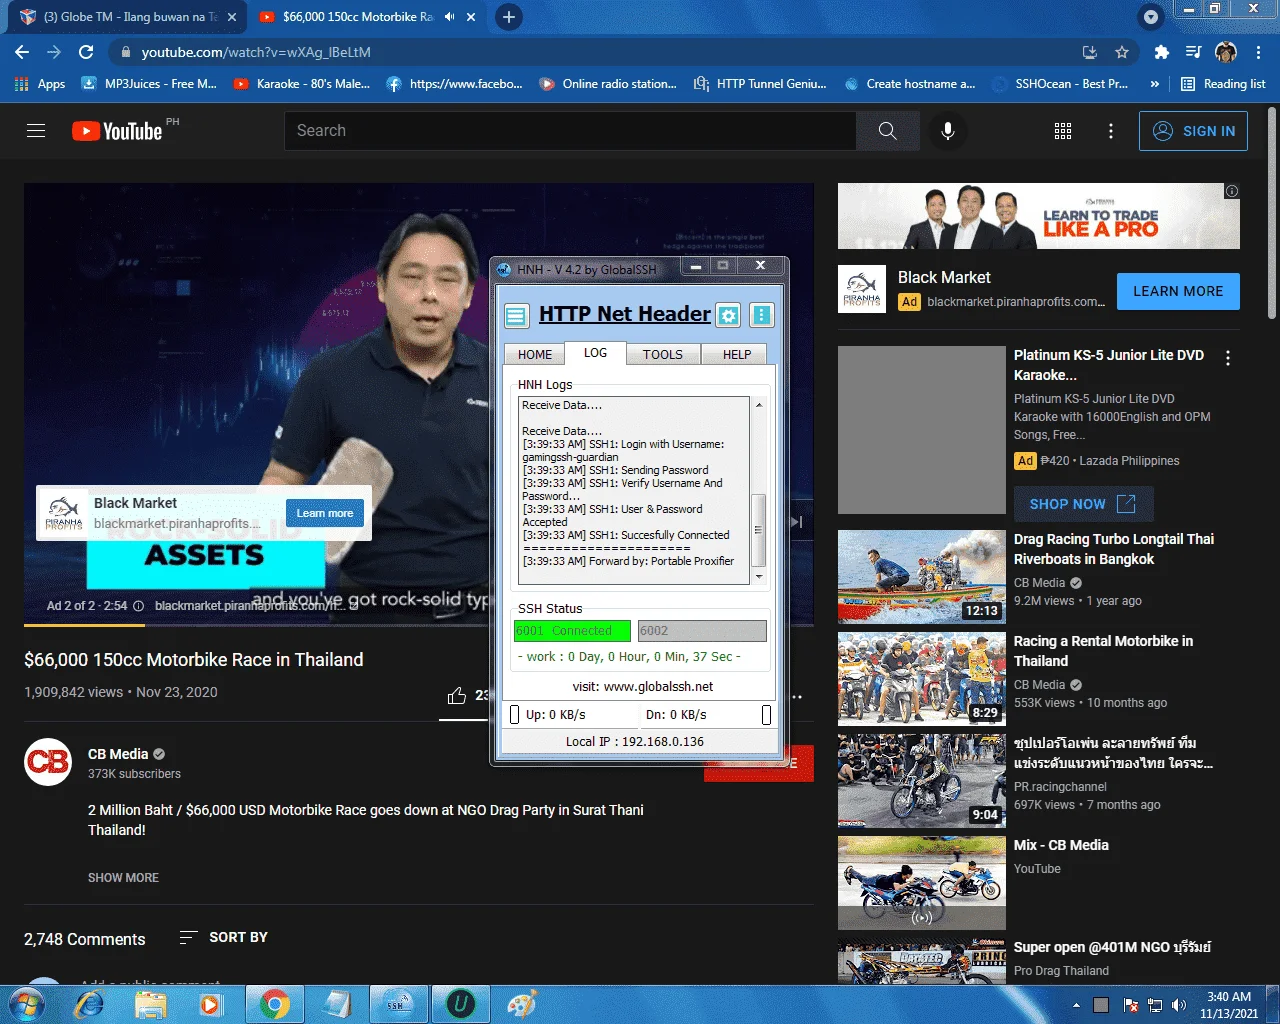Expand description with SHOW MORE
Image resolution: width=1280 pixels, height=1024 pixels.
pyautogui.click(x=123, y=878)
